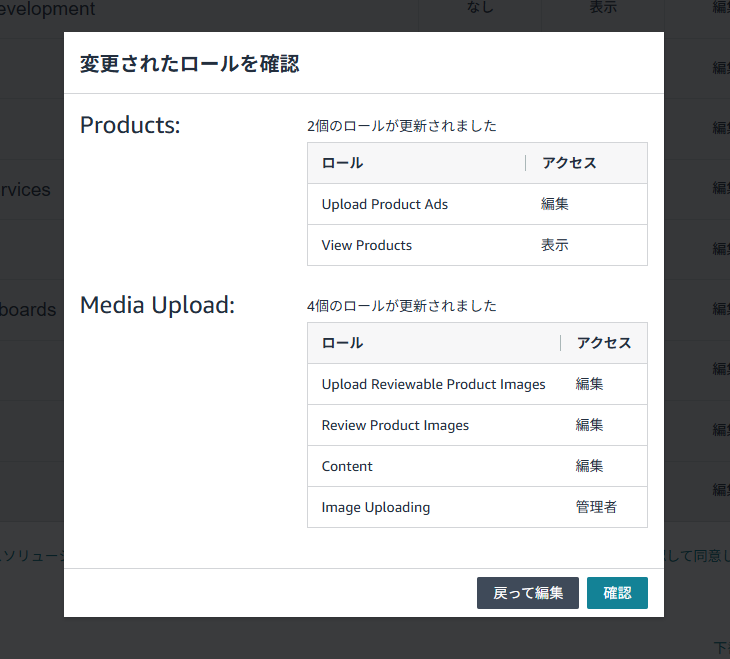The image size is (730, 659).
Task: Click the Review Product Images role
Action: 395,425
